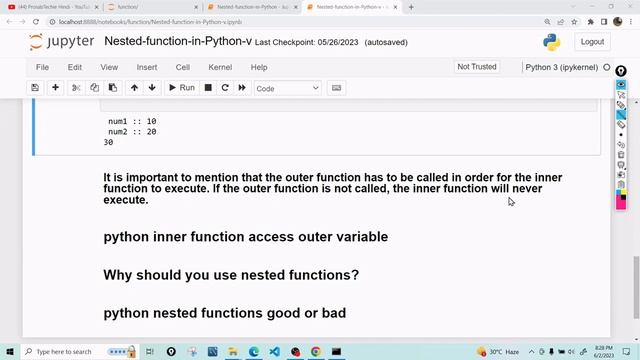Open the Kernel menu

point(220,67)
